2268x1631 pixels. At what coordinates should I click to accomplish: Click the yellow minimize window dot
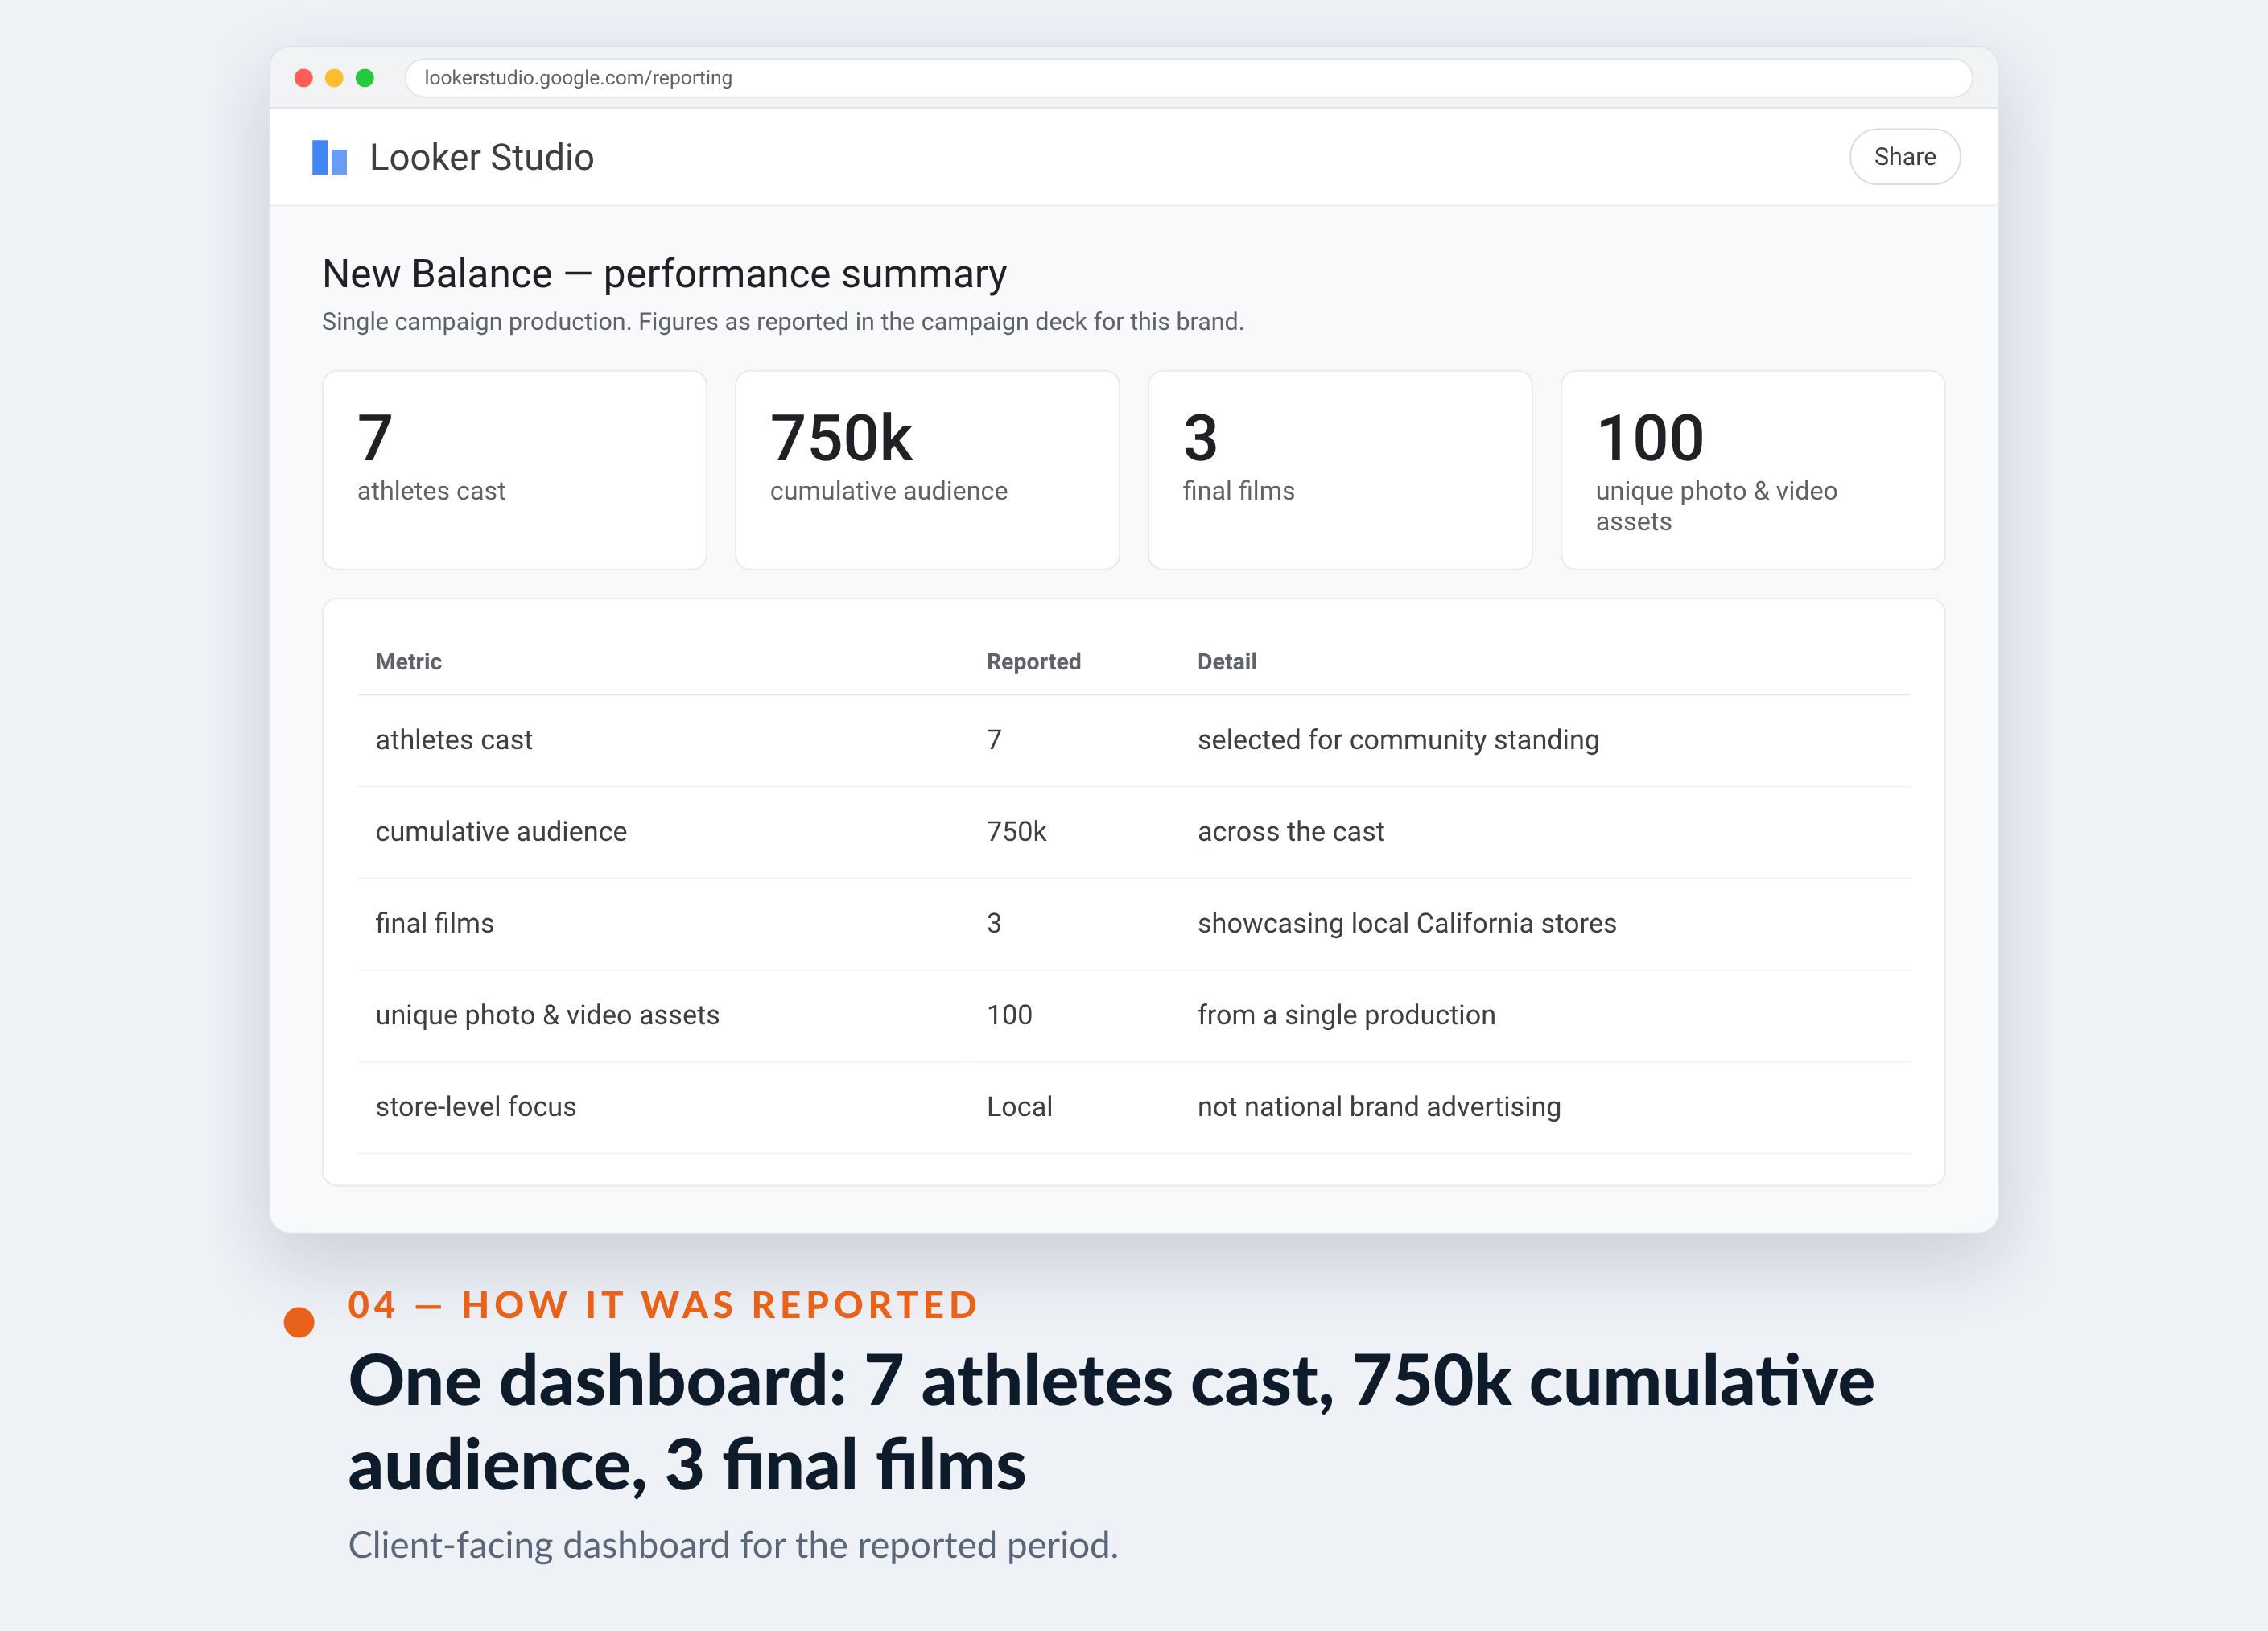tap(334, 78)
